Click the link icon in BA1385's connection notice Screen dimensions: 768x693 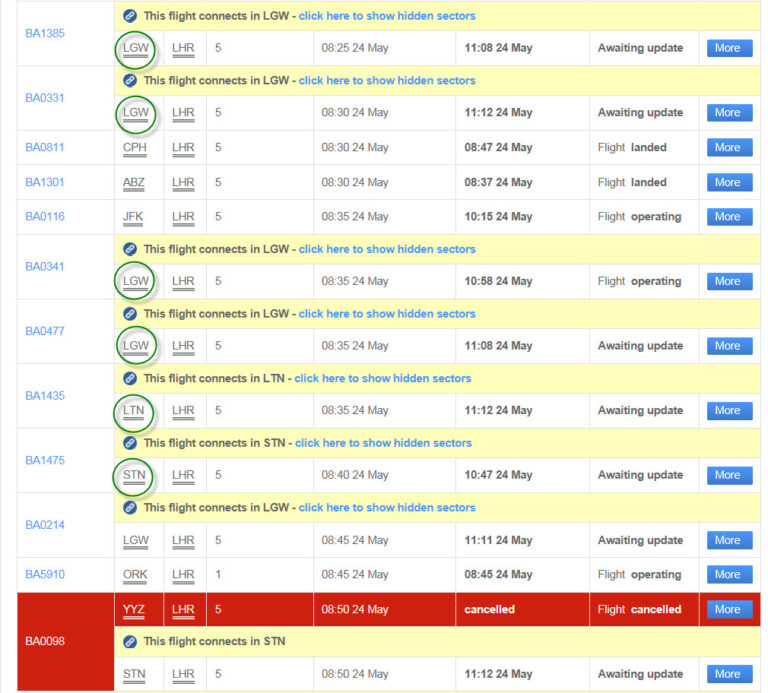[130, 16]
